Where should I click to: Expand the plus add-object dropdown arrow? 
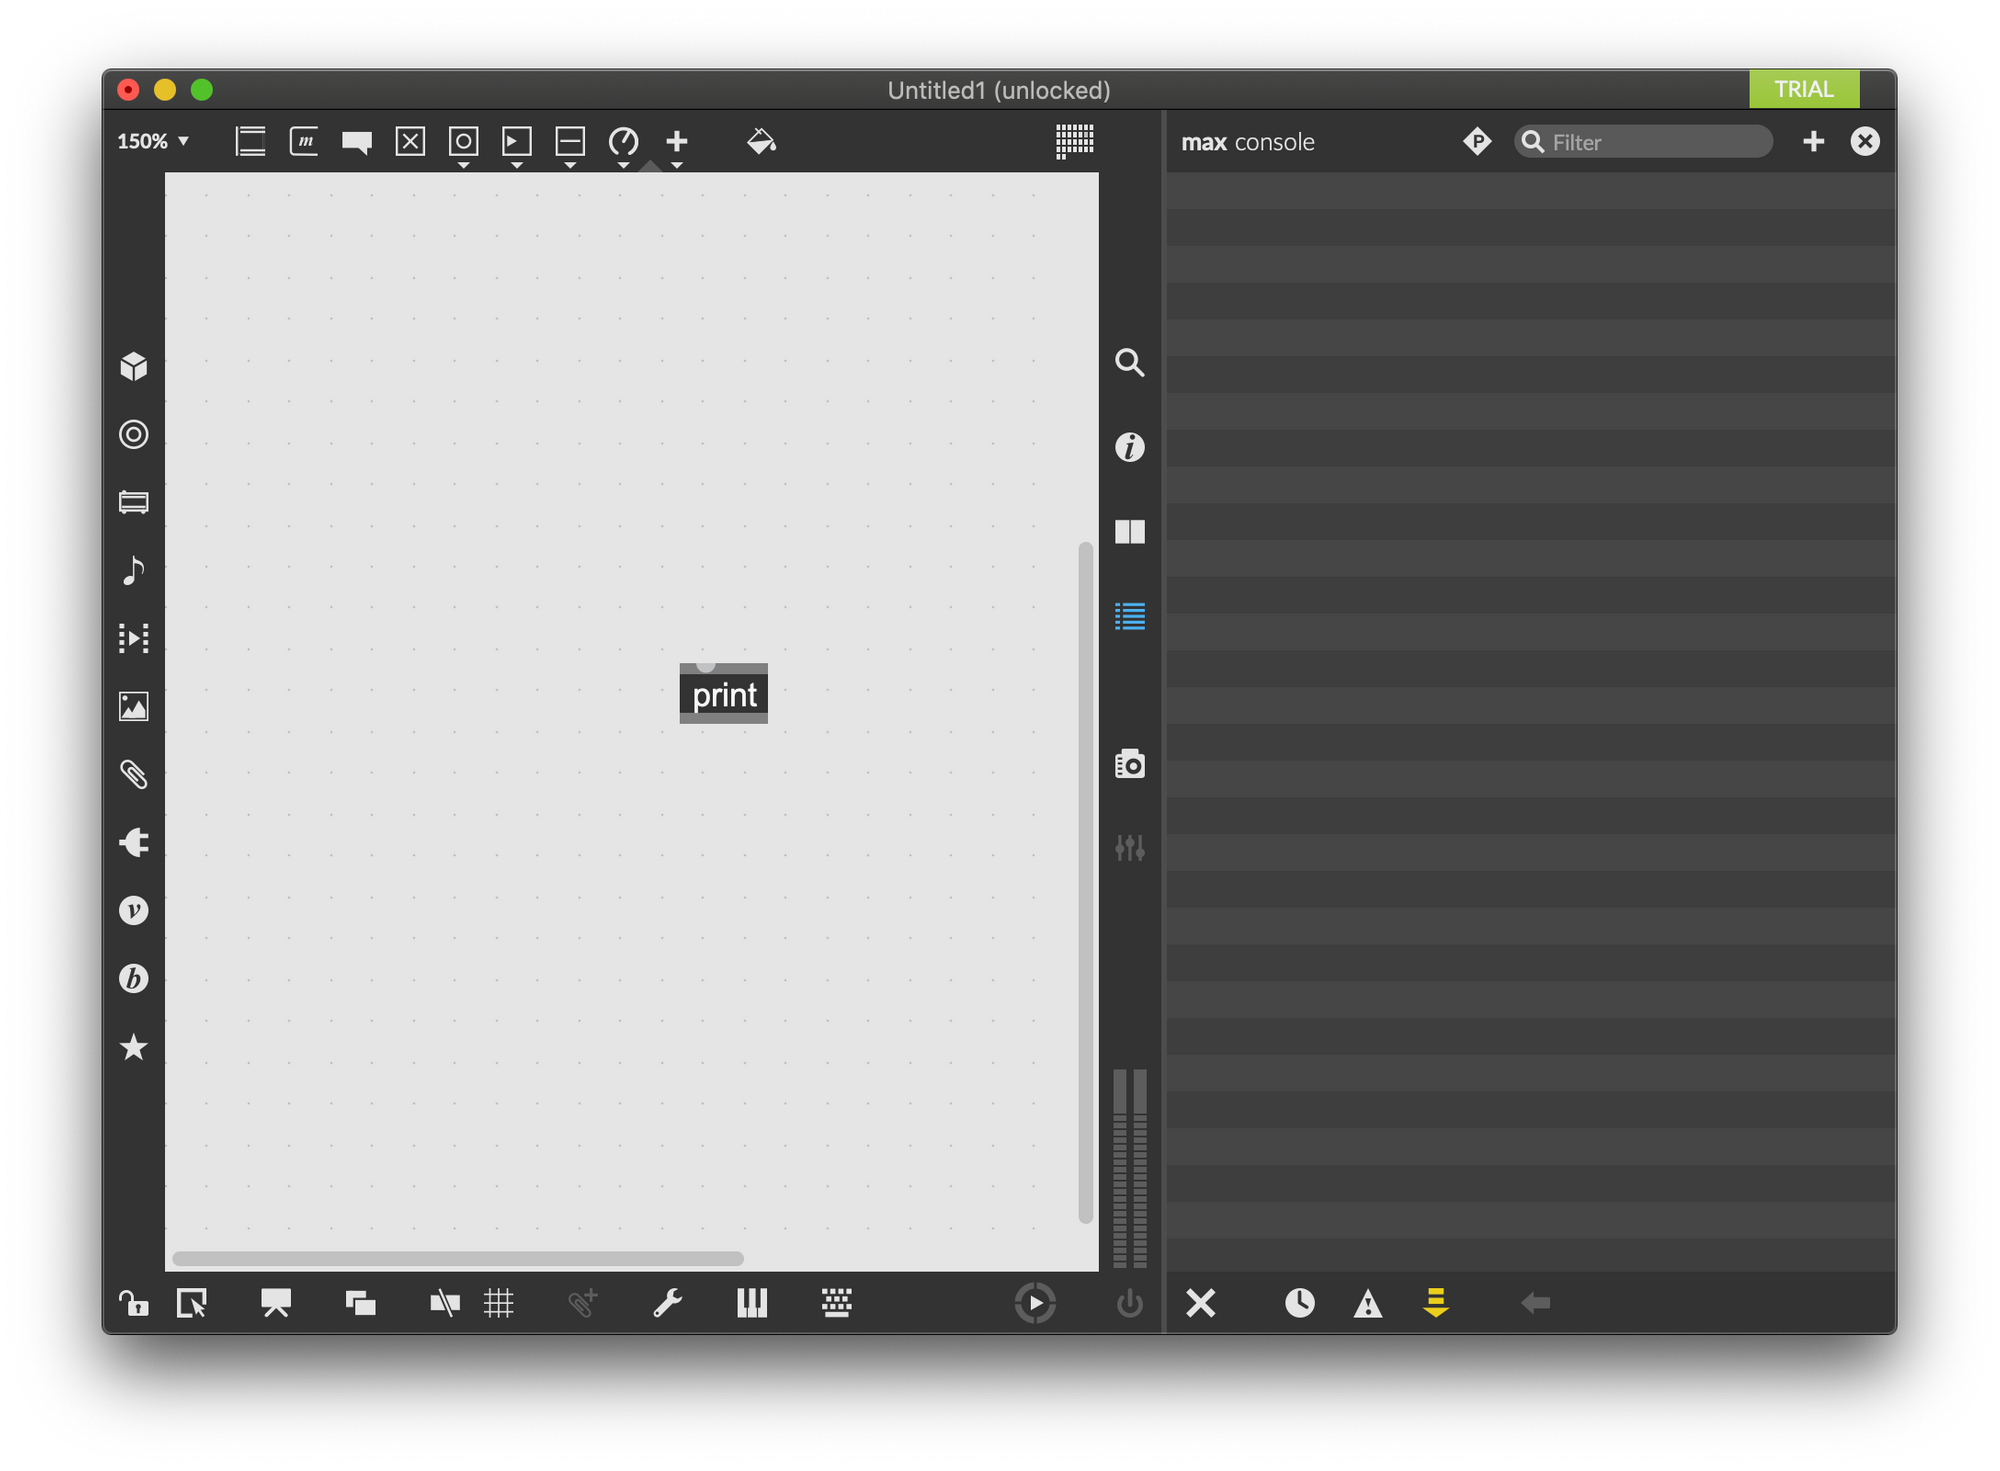(x=677, y=165)
